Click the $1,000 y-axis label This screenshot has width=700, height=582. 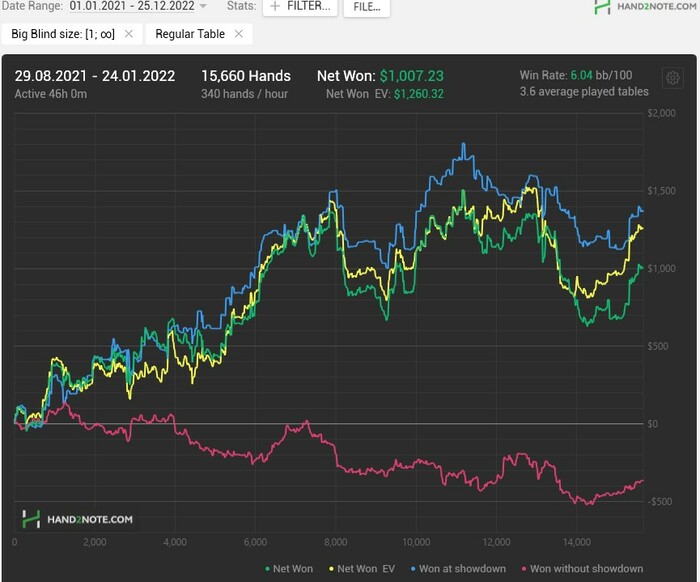662,268
